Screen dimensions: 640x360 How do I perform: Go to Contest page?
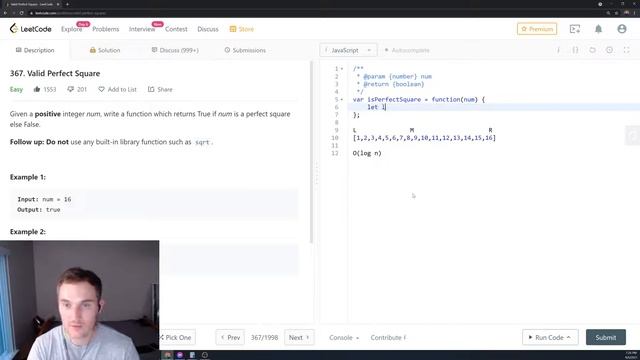point(176,29)
